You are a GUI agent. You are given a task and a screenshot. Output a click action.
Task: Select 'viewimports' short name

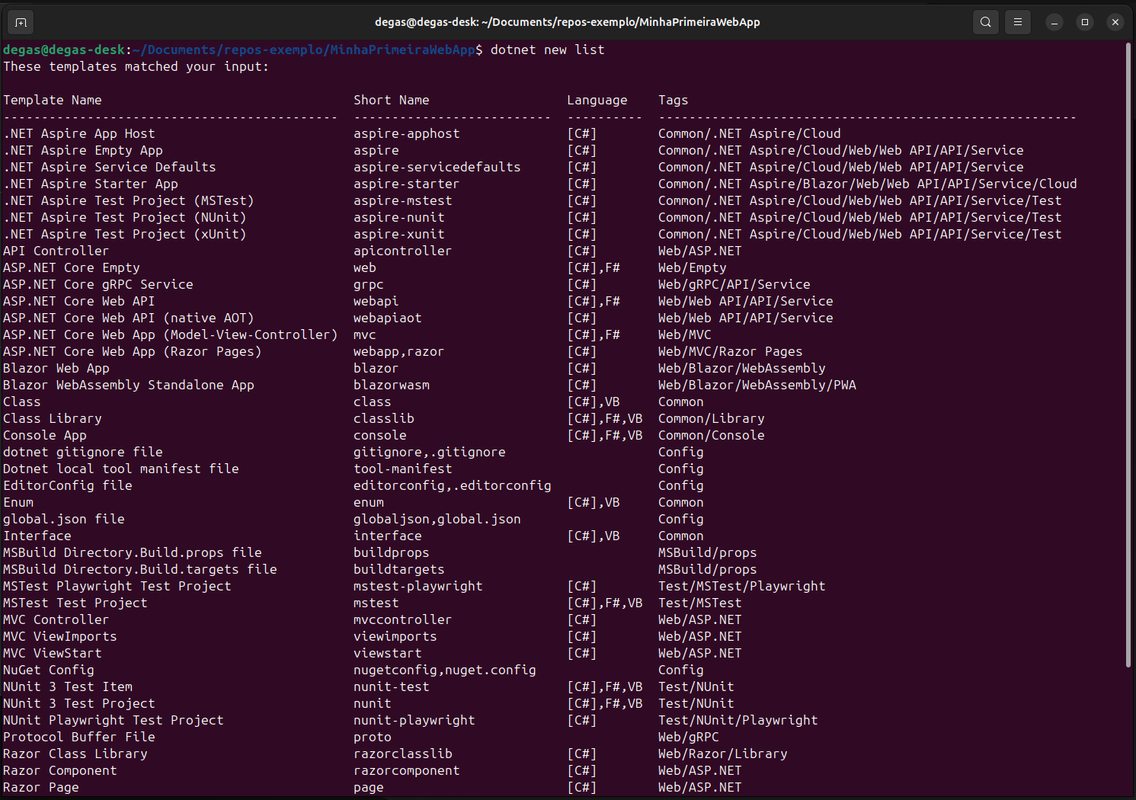[395, 636]
